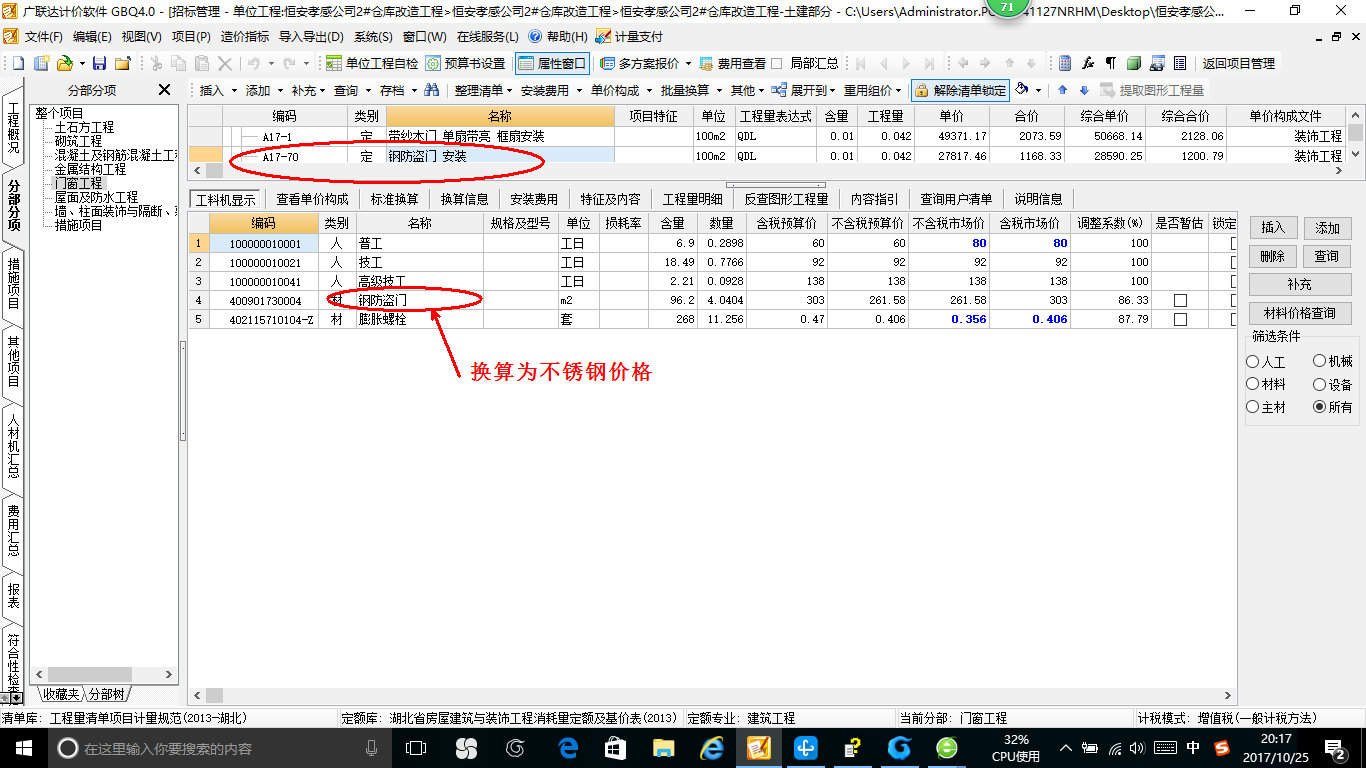Open 费用查看 cost view

pyautogui.click(x=732, y=63)
